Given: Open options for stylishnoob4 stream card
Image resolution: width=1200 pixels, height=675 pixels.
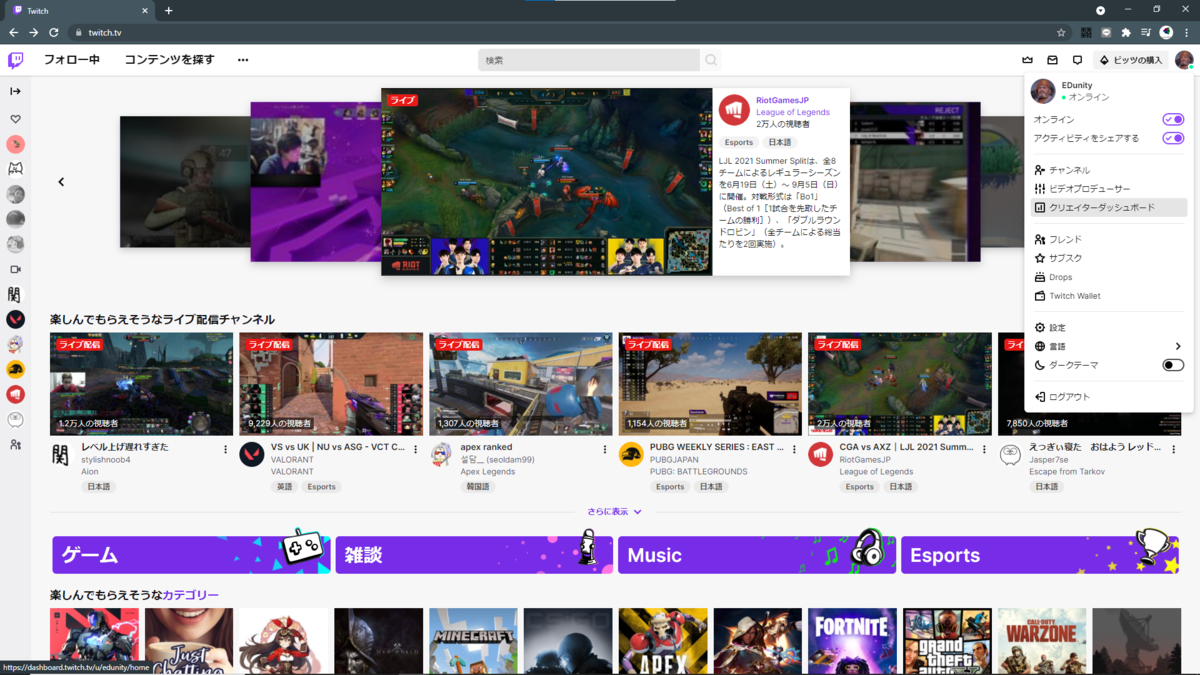Looking at the screenshot, I should pos(226,450).
